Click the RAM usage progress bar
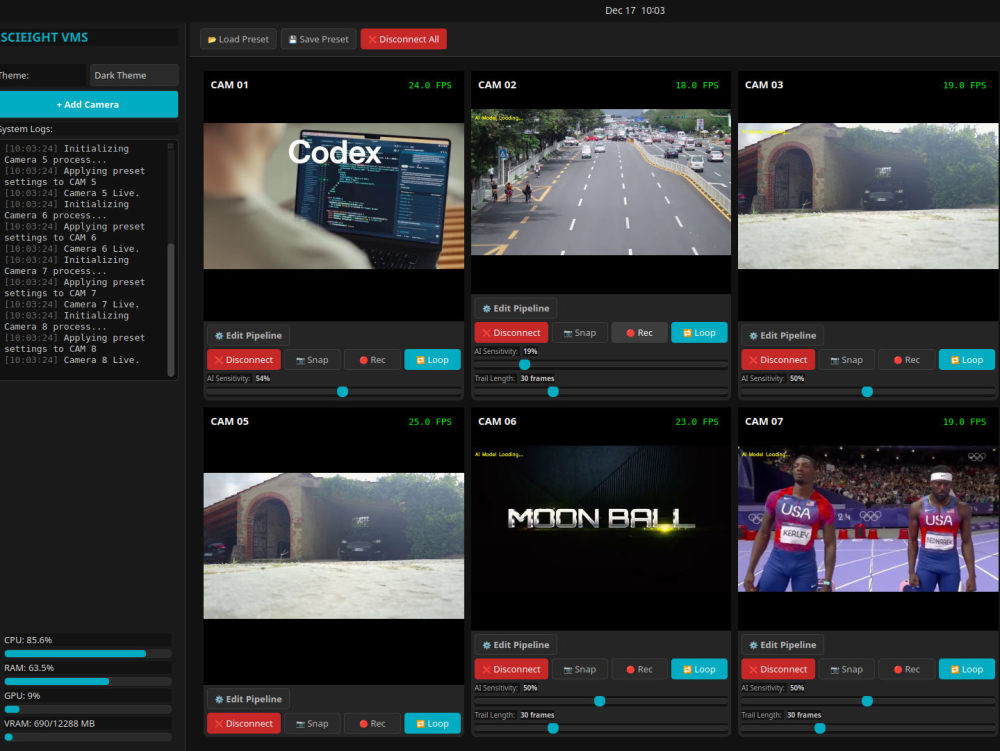Screen dimensions: 1000x751 (88, 682)
